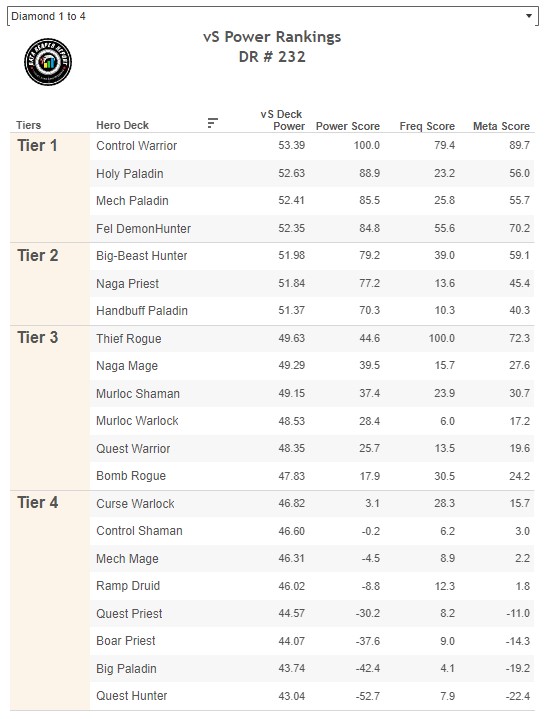Click the Quest Hunter deck name
The height and width of the screenshot is (719, 550).
132,696
